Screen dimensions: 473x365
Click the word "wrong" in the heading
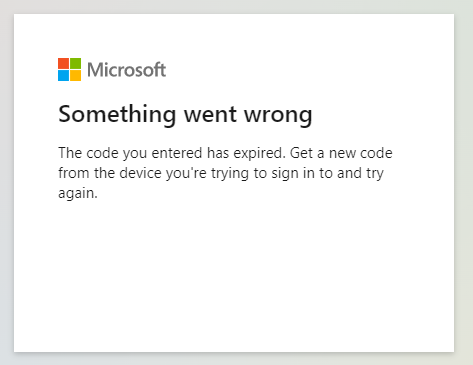278,116
